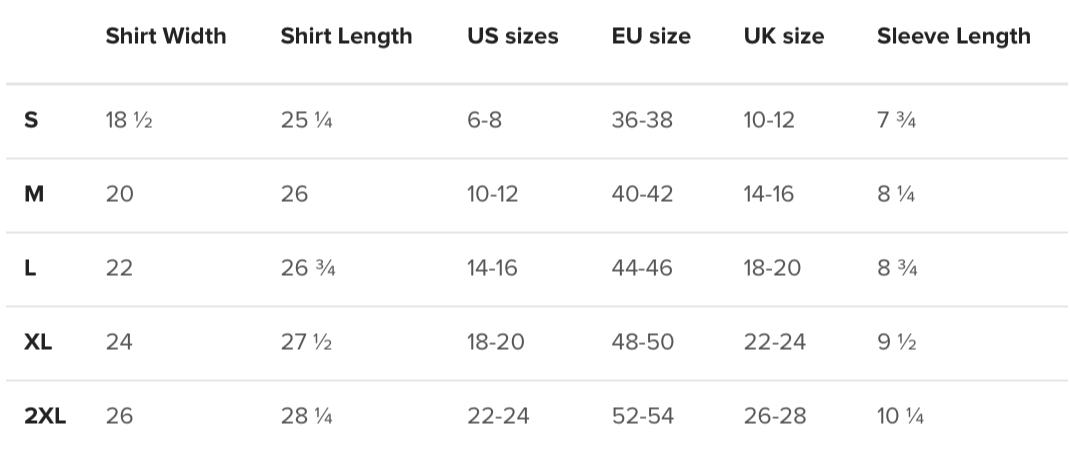Viewport: 1070px width, 452px height.
Task: Select the 27 ½ shirt length cell
Action: click(306, 342)
